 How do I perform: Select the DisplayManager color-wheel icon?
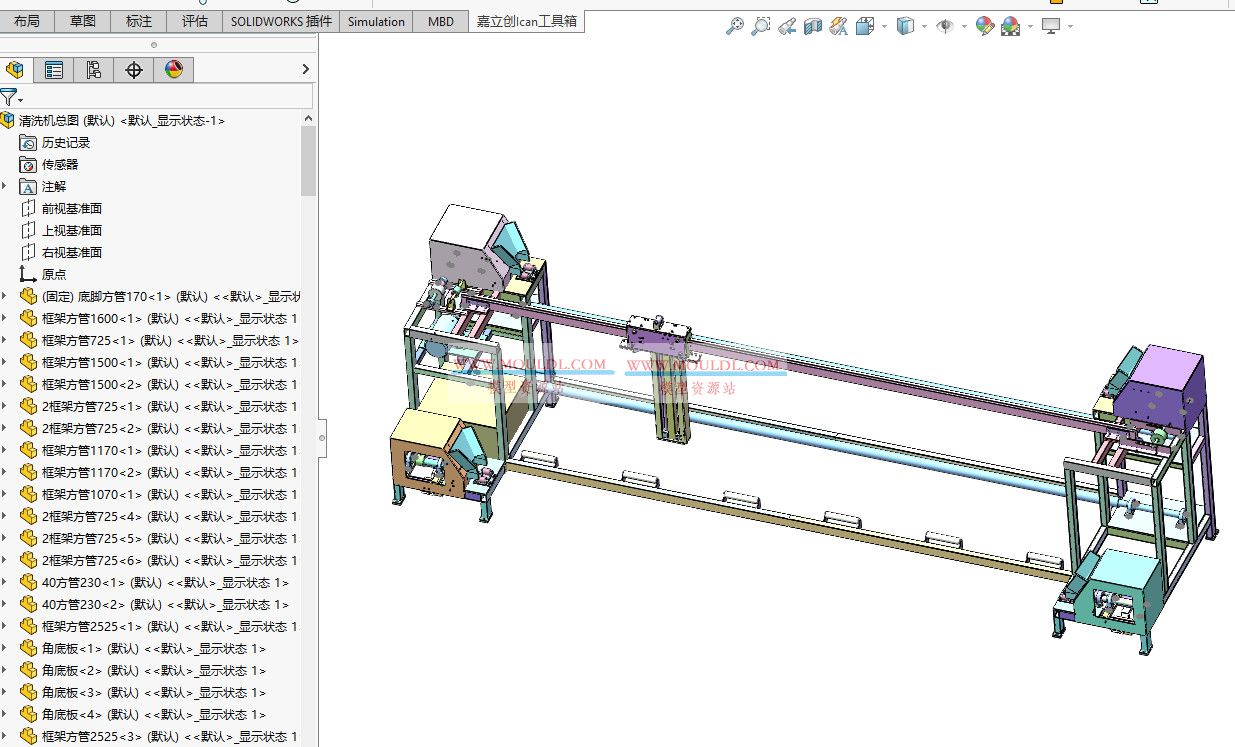click(x=172, y=69)
